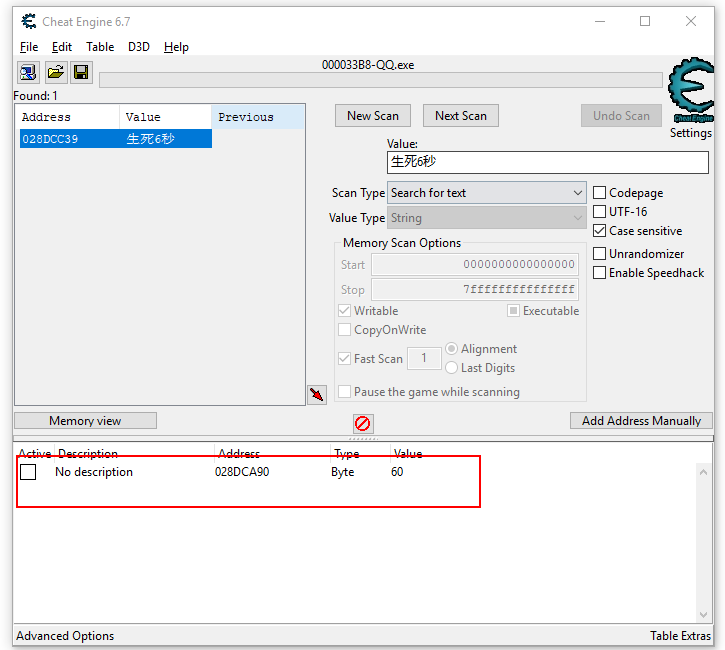Check Pause the game while scanning

[344, 392]
